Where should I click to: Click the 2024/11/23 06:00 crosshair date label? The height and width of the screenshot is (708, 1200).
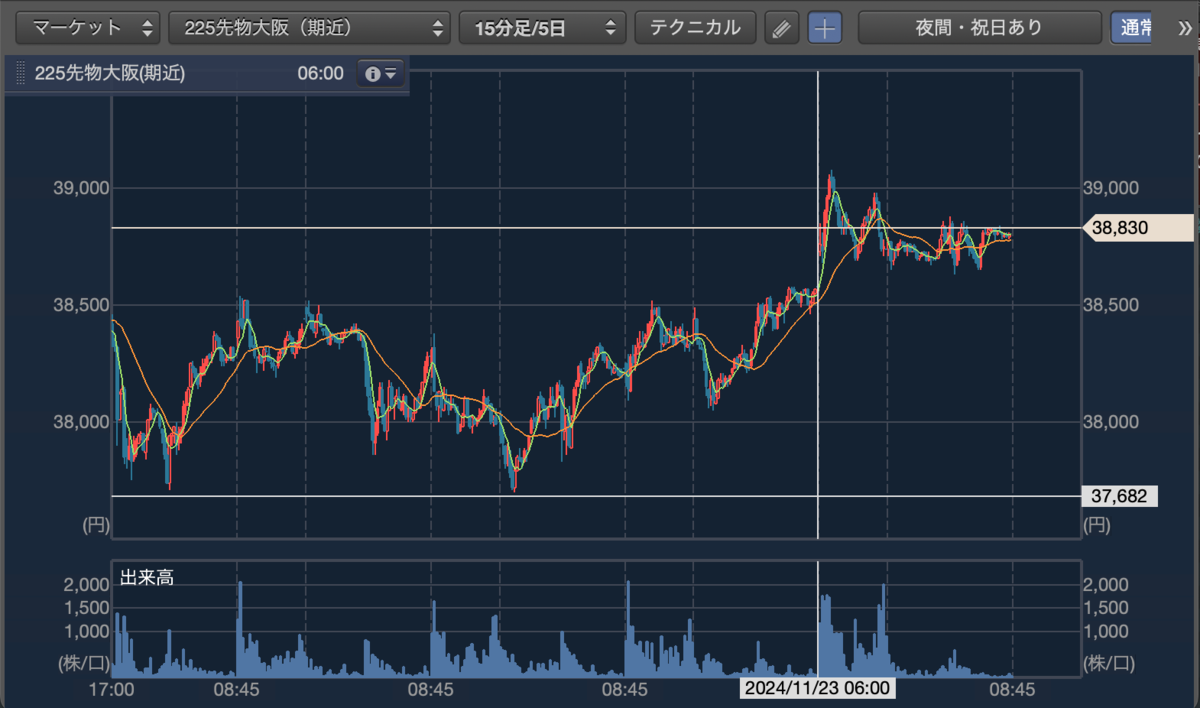tap(817, 688)
